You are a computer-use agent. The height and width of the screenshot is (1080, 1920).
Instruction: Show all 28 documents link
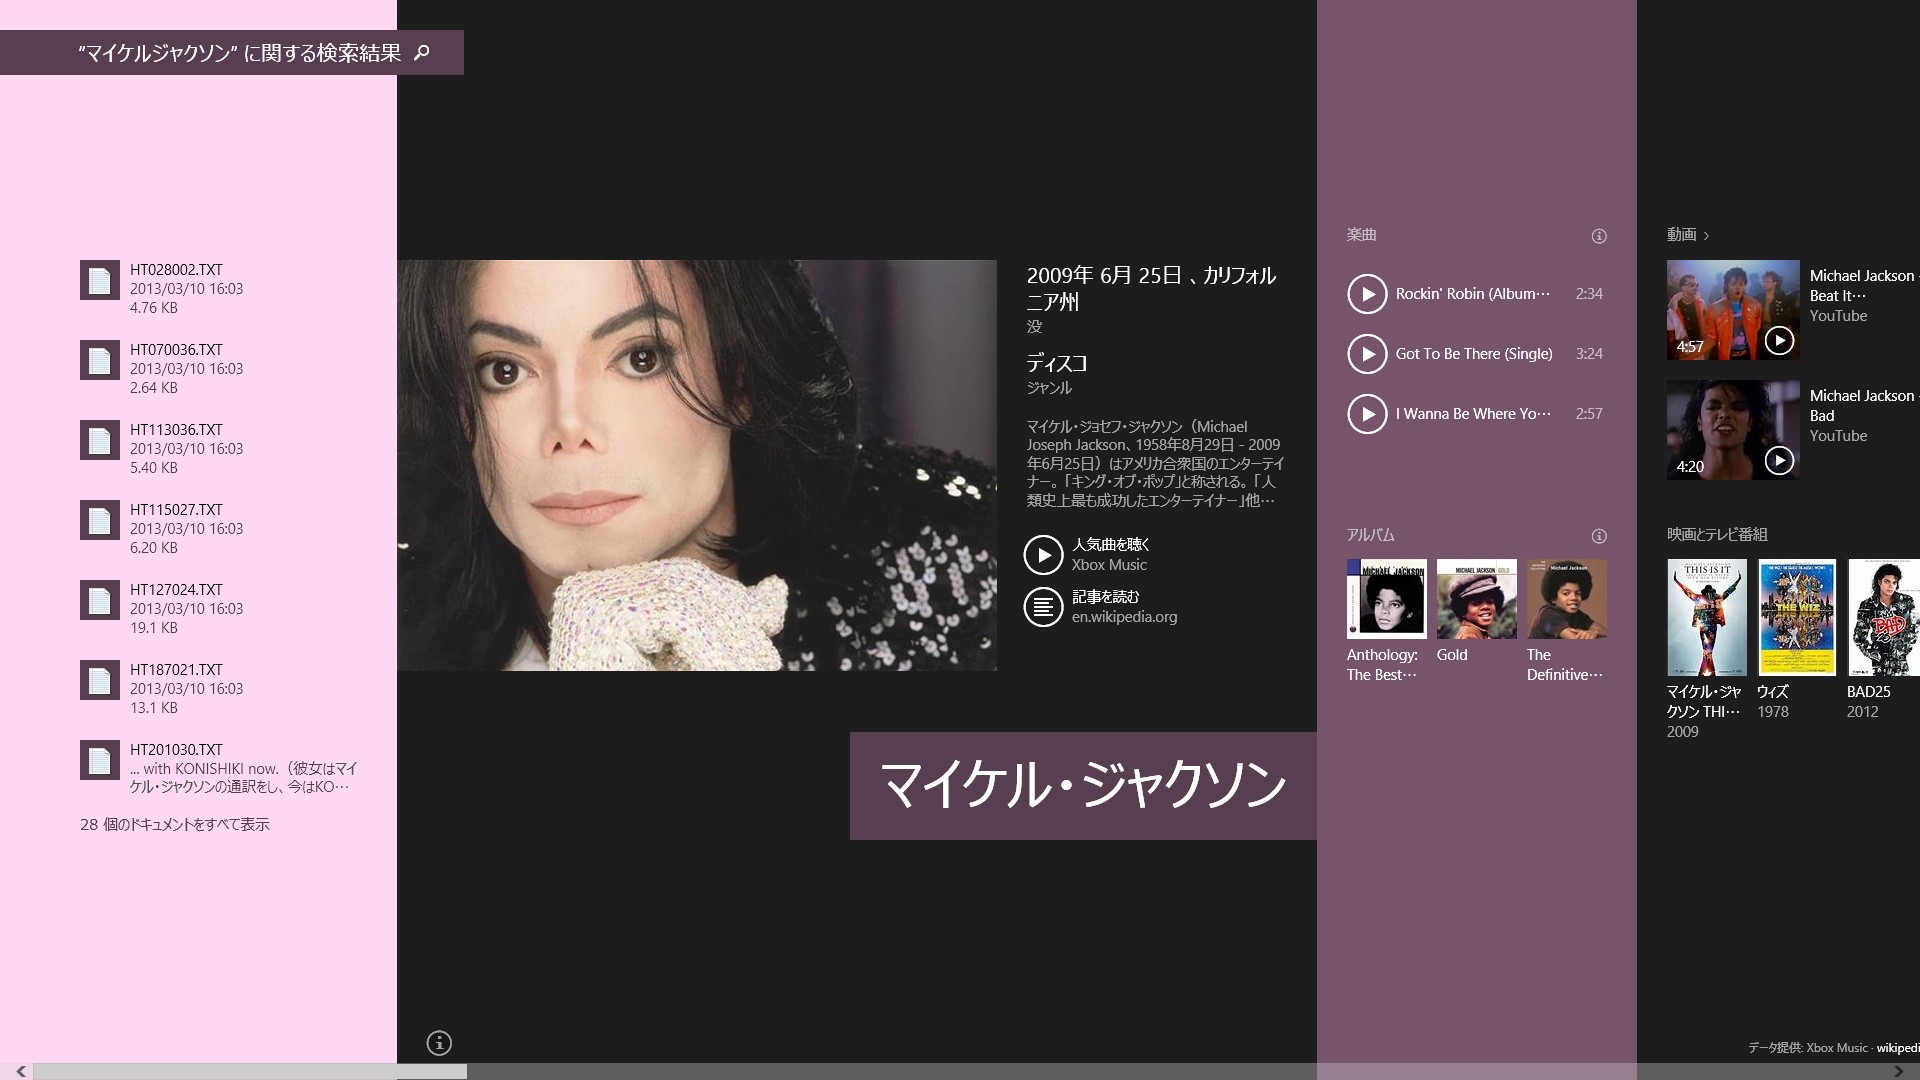click(x=175, y=825)
